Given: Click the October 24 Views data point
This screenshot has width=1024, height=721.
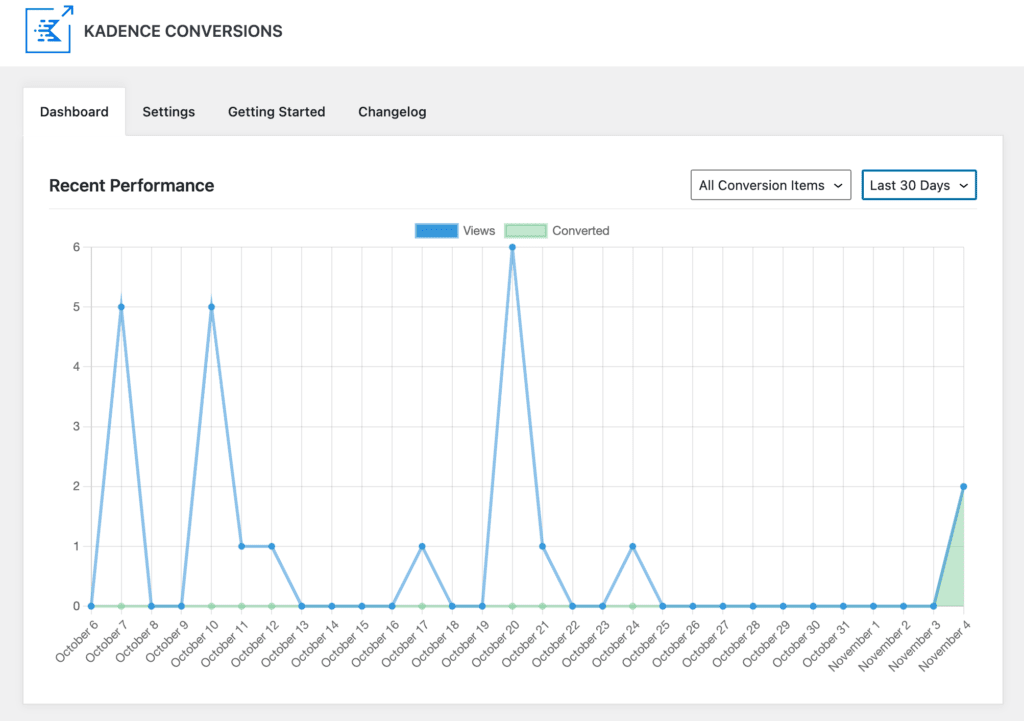Looking at the screenshot, I should 632,546.
